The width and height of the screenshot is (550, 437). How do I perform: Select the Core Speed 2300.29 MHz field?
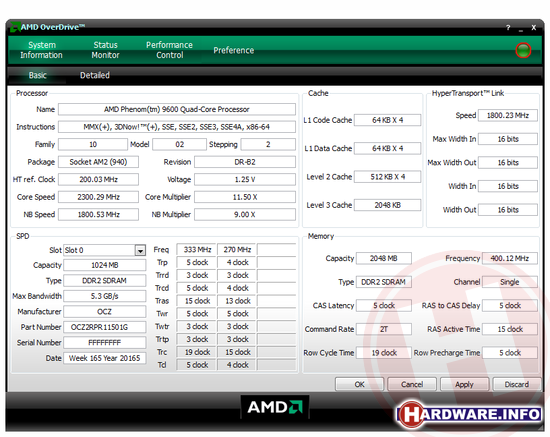tap(99, 197)
